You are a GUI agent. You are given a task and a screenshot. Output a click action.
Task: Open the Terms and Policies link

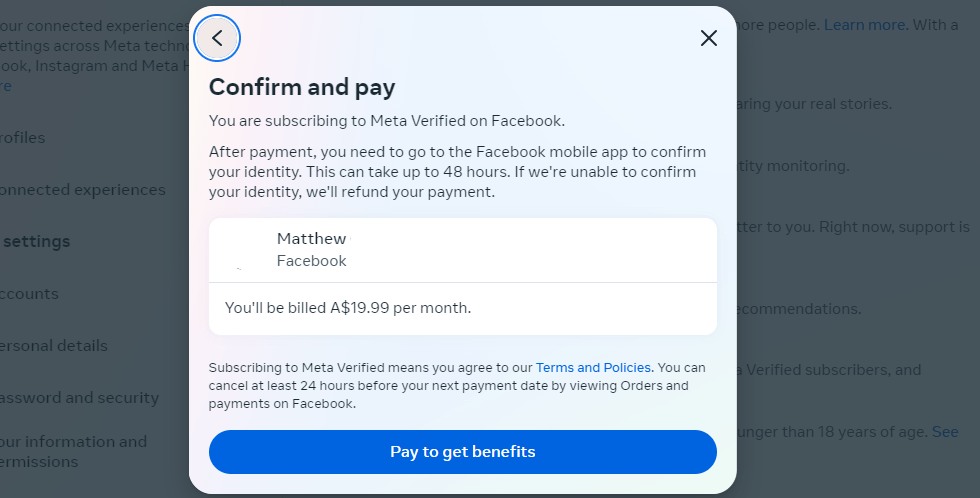coord(593,367)
